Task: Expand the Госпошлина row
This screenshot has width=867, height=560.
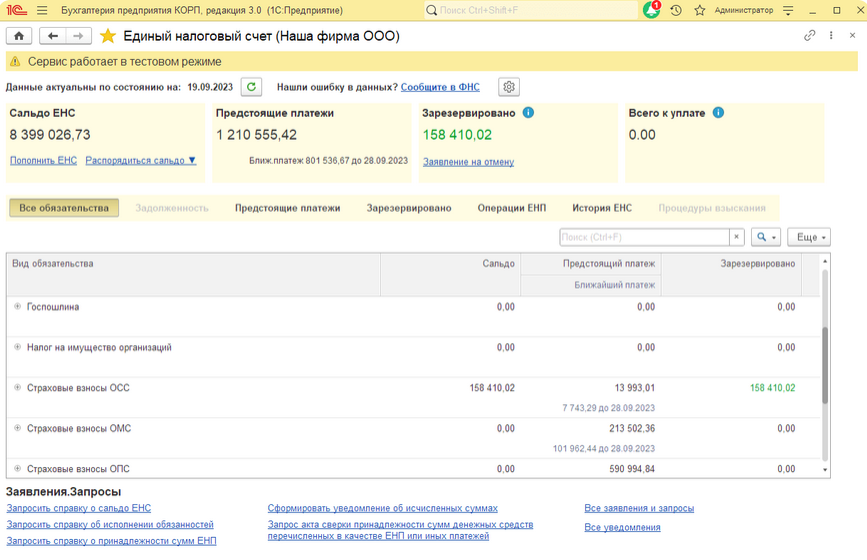Action: point(17,307)
